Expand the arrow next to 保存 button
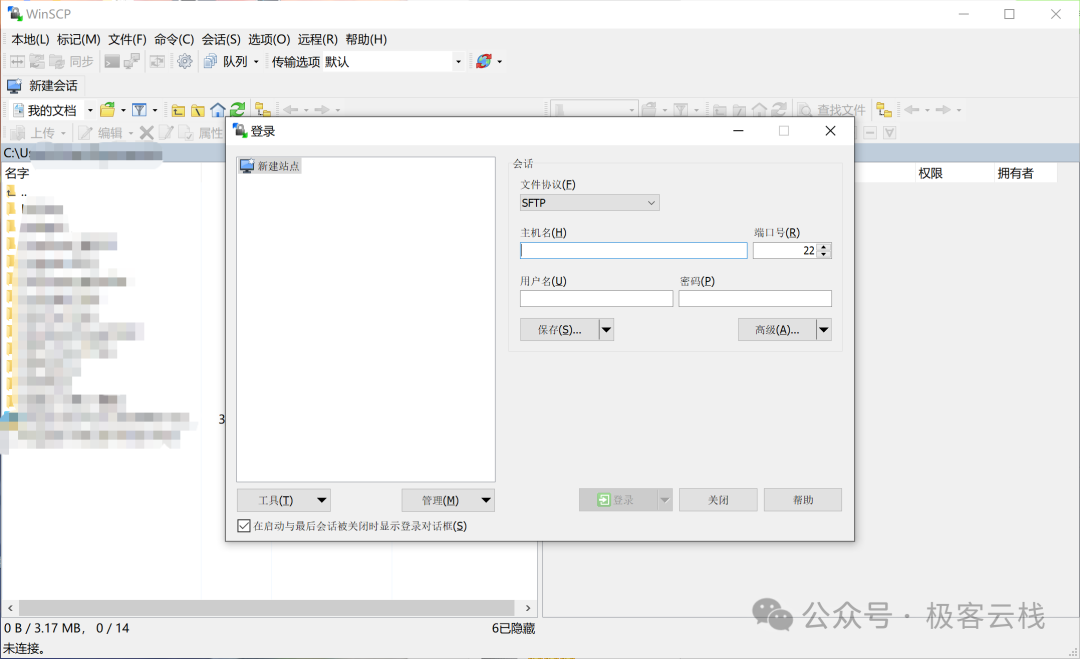 606,330
